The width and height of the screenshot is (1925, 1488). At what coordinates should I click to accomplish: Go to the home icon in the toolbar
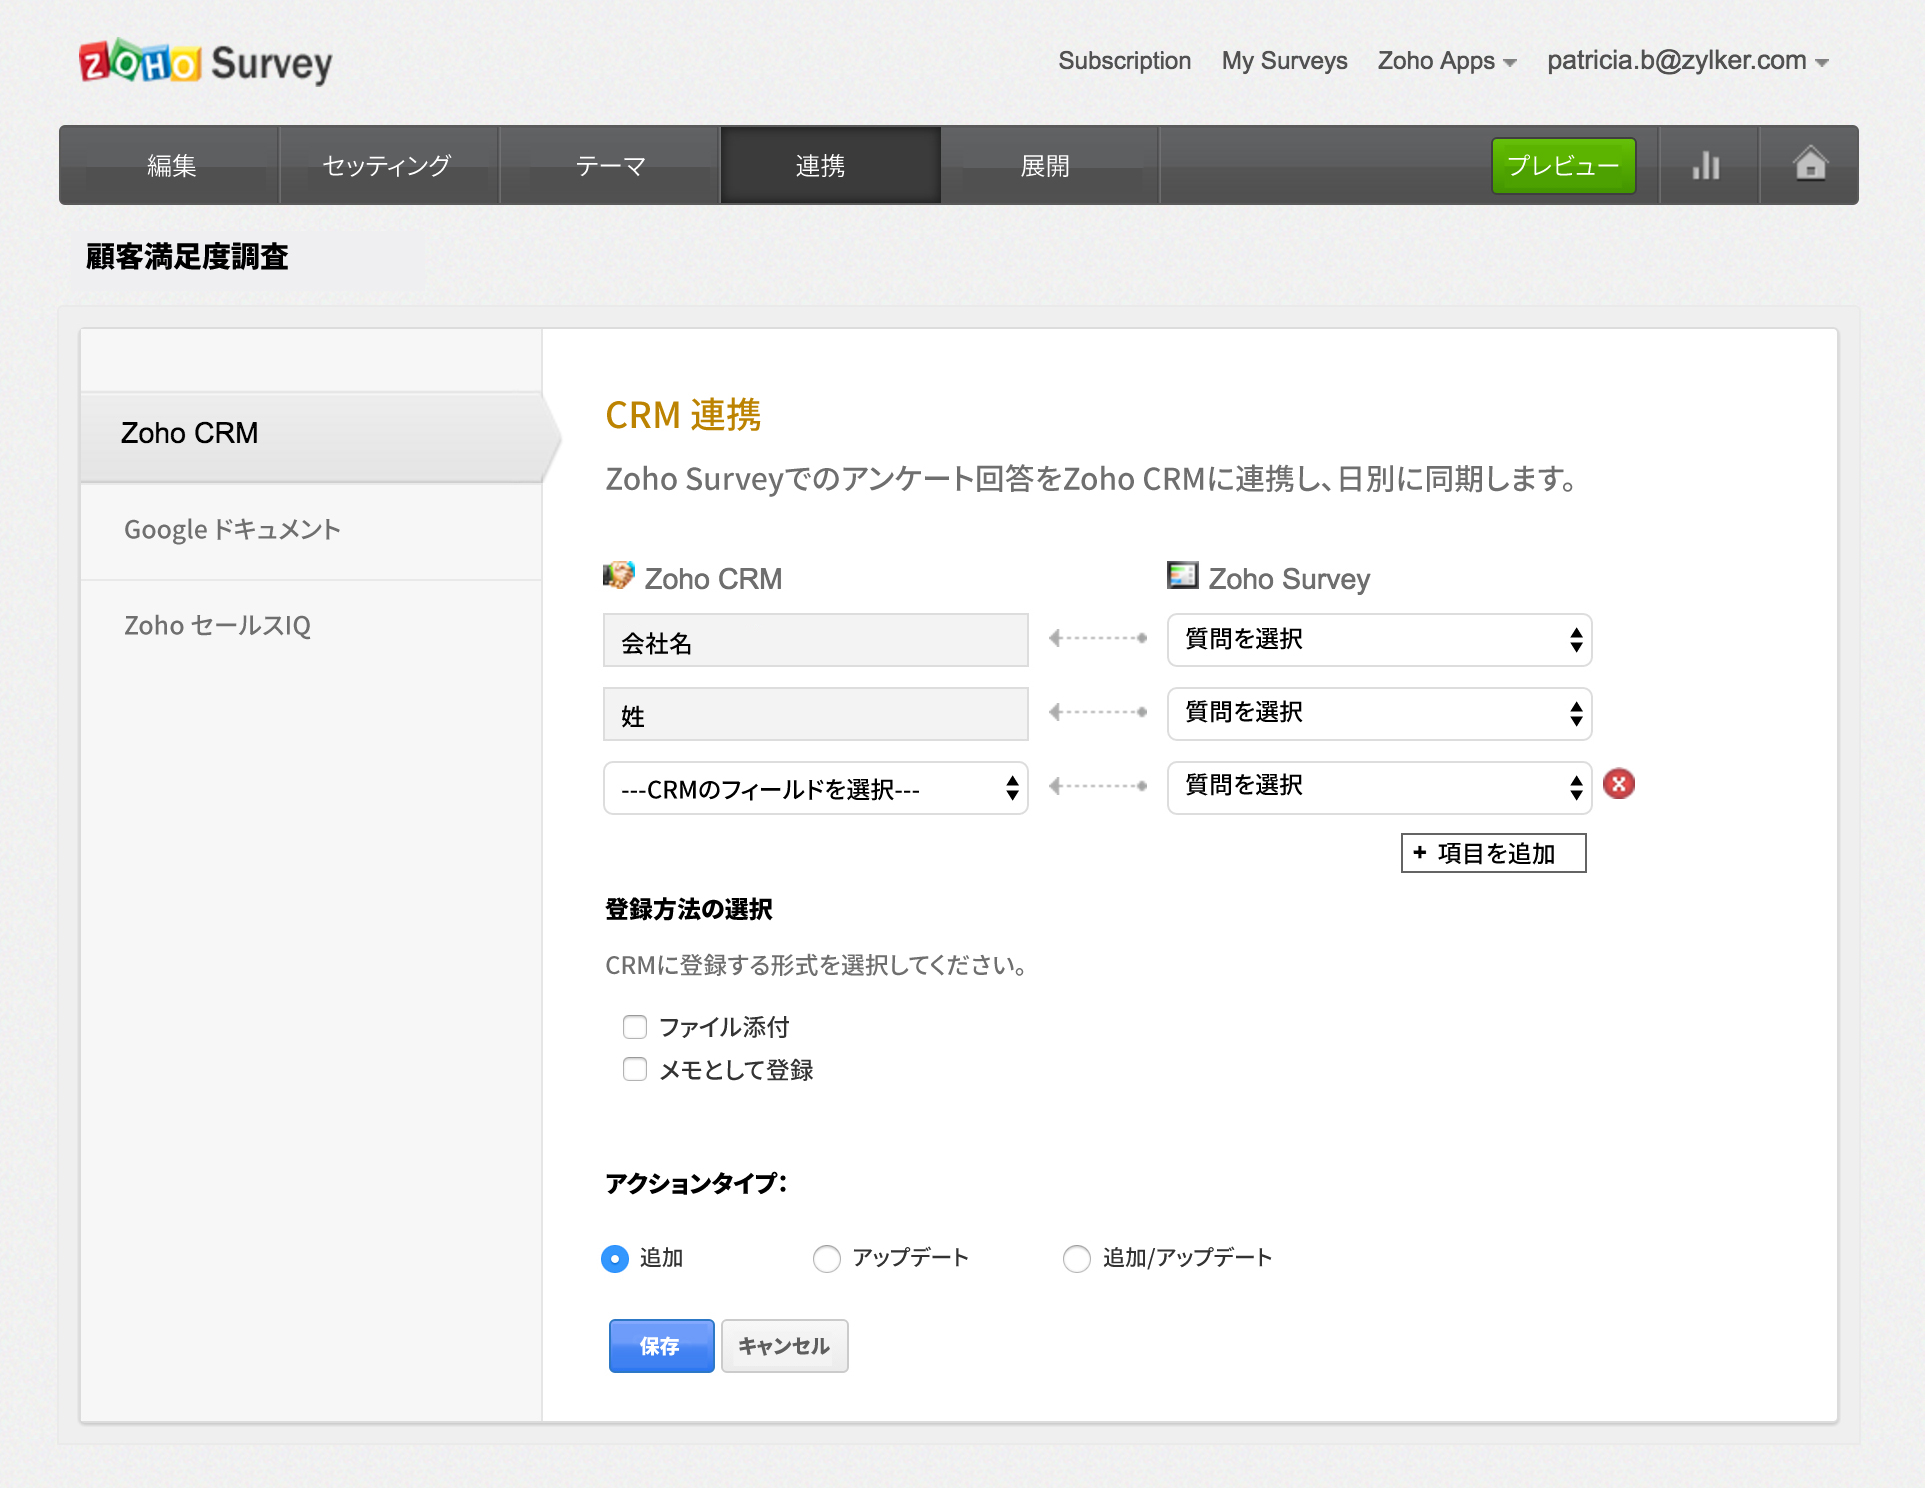1810,164
